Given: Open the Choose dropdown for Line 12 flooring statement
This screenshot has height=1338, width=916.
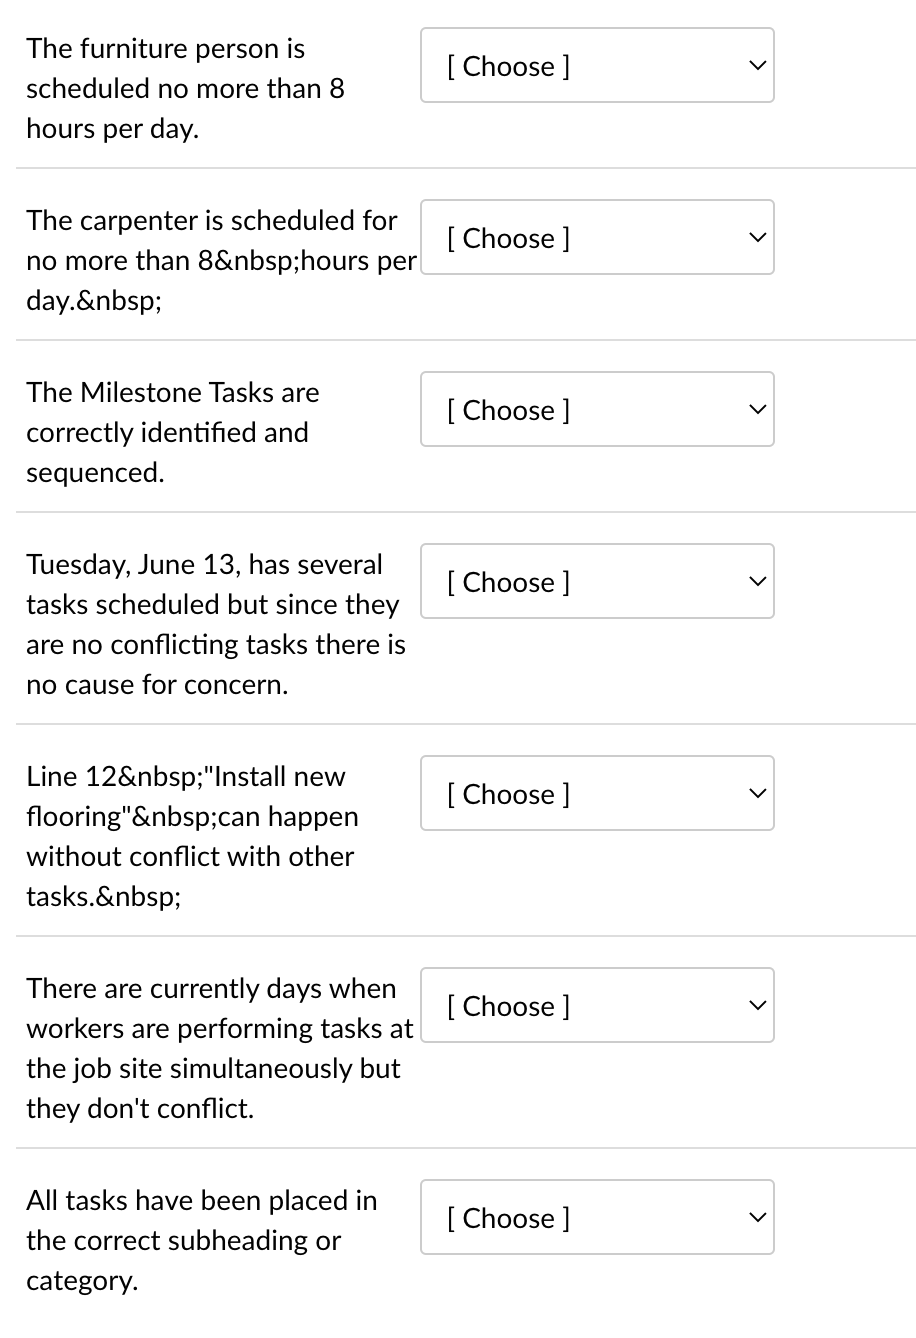Looking at the screenshot, I should (x=597, y=793).
